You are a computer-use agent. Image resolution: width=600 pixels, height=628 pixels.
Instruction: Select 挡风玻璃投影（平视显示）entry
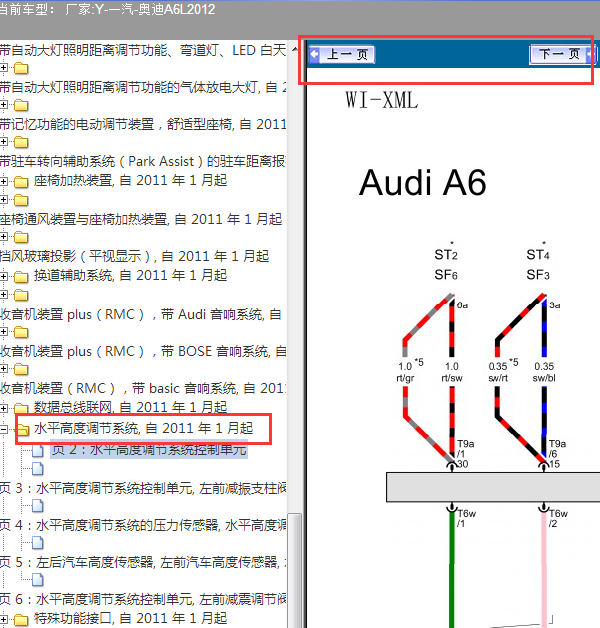coord(135,256)
